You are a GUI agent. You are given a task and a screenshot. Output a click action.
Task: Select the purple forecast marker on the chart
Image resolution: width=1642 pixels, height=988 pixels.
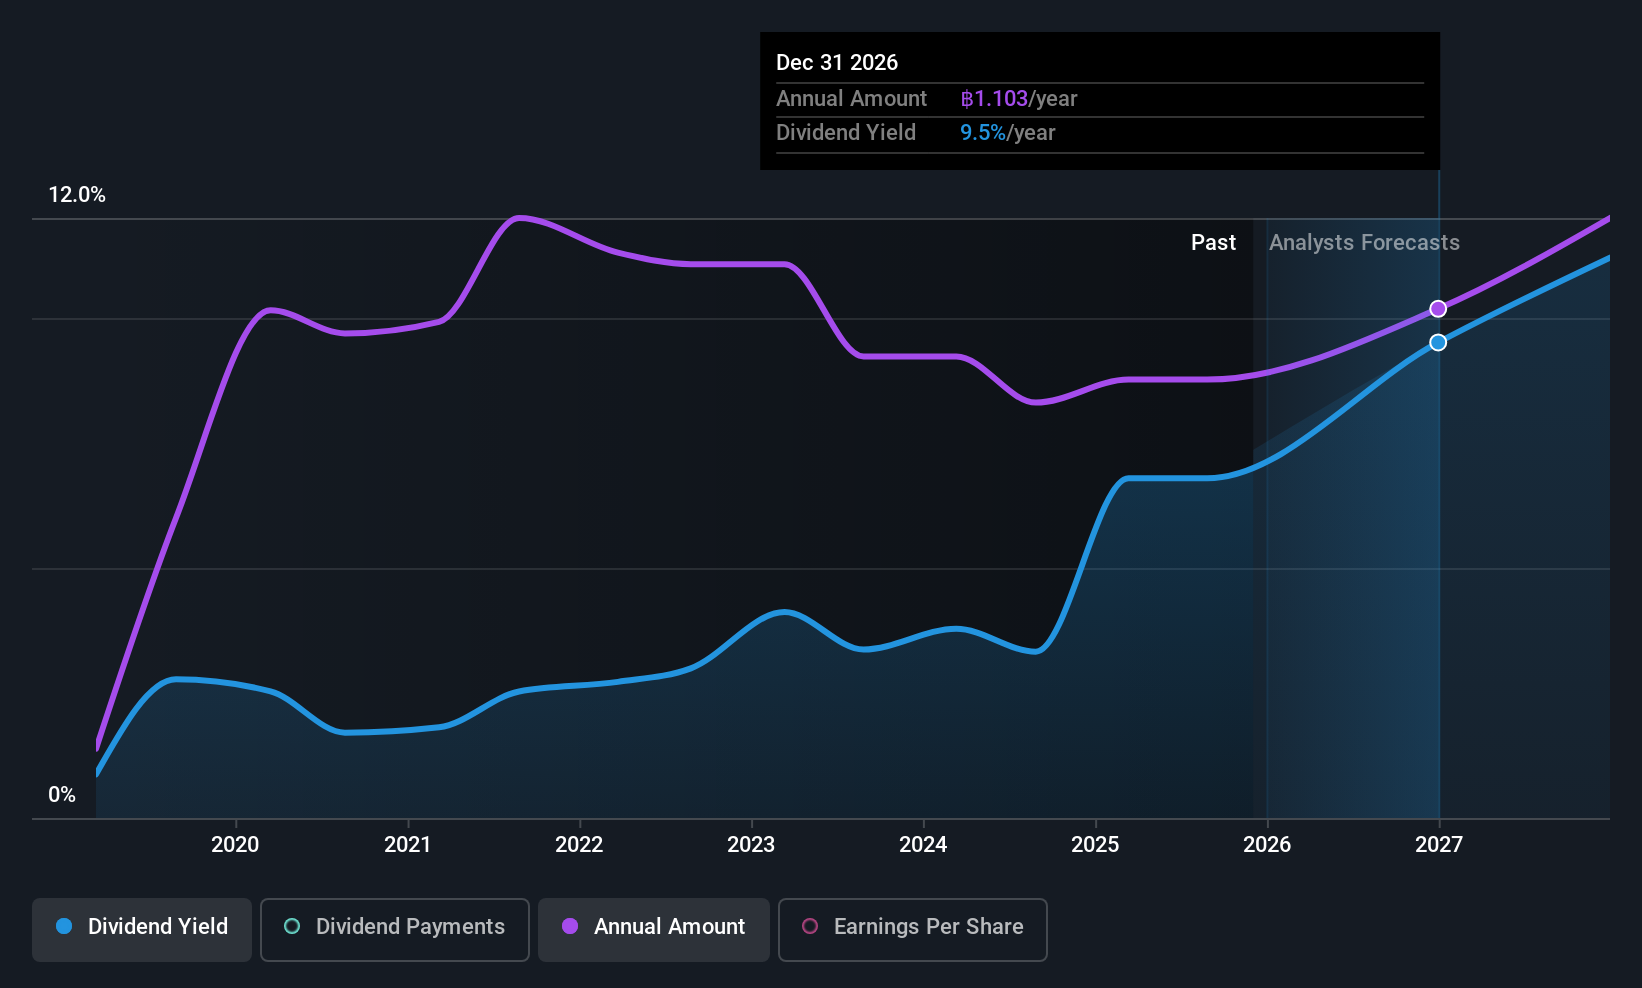point(1437,308)
